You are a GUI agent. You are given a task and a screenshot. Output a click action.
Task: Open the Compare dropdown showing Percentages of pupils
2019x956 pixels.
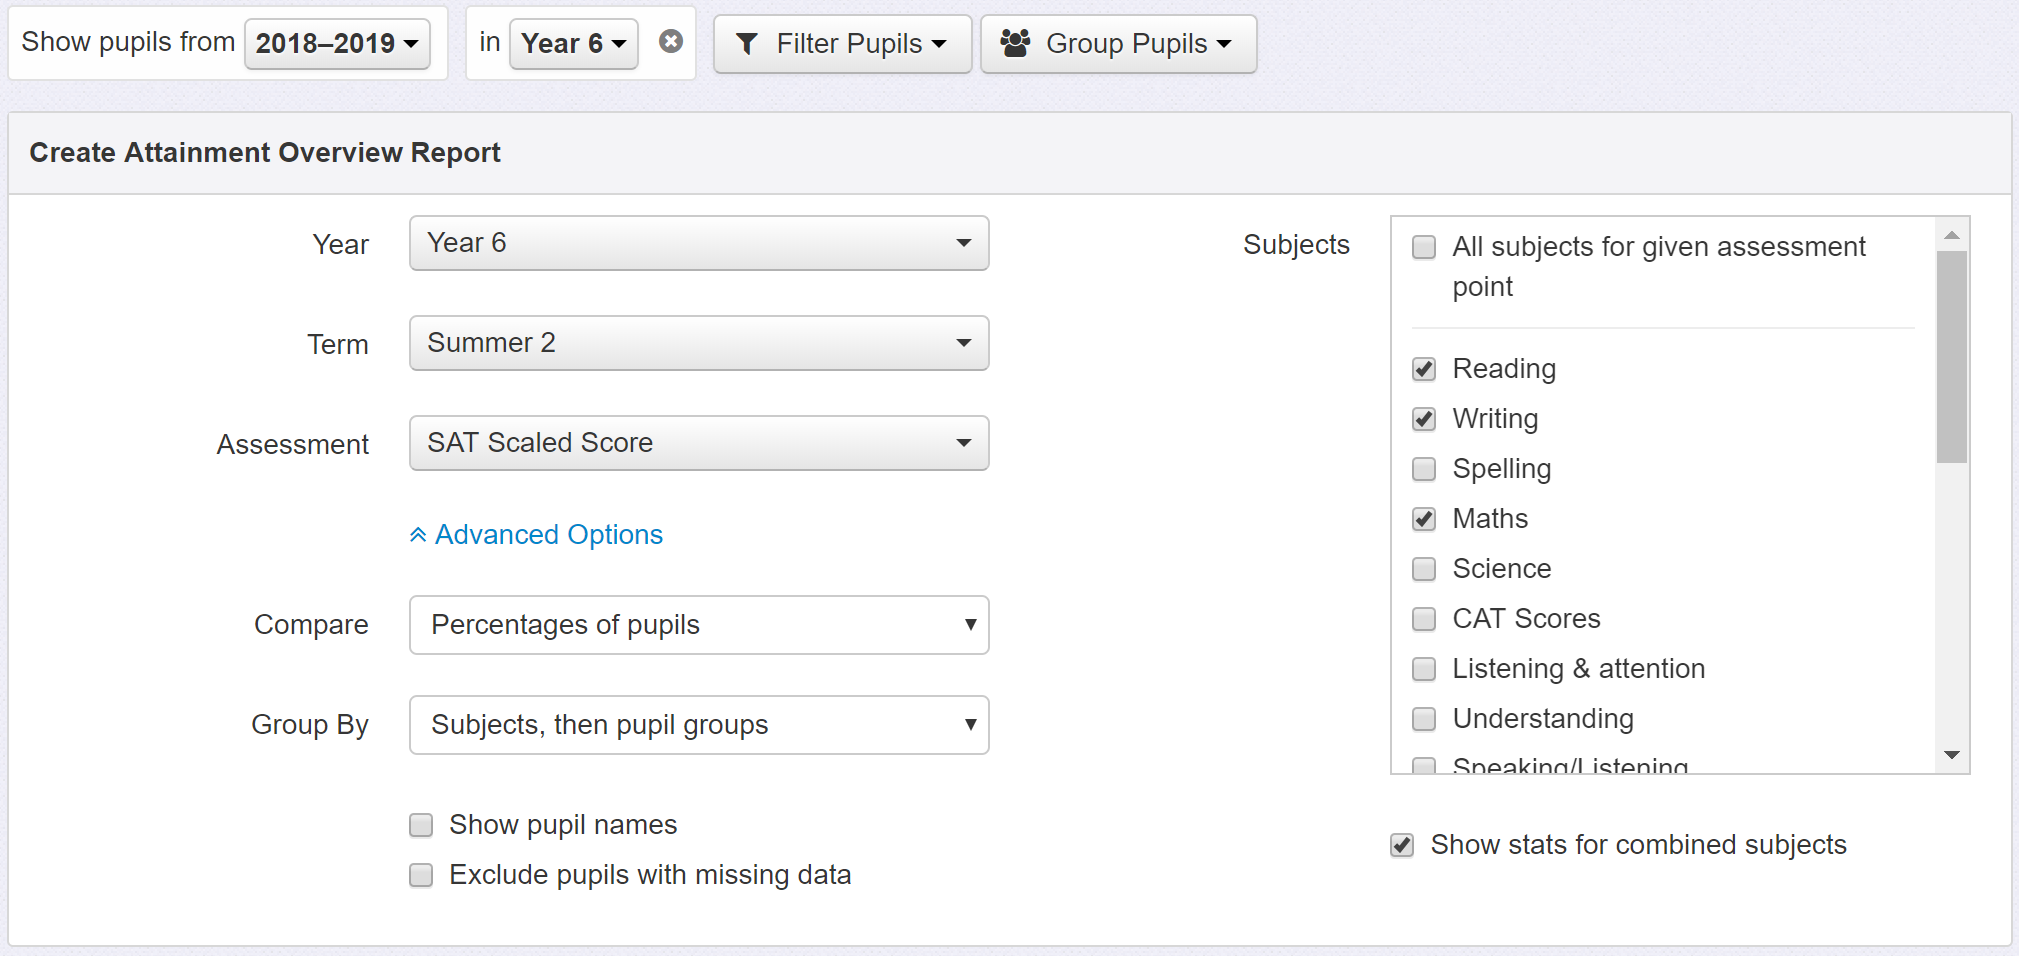click(699, 625)
